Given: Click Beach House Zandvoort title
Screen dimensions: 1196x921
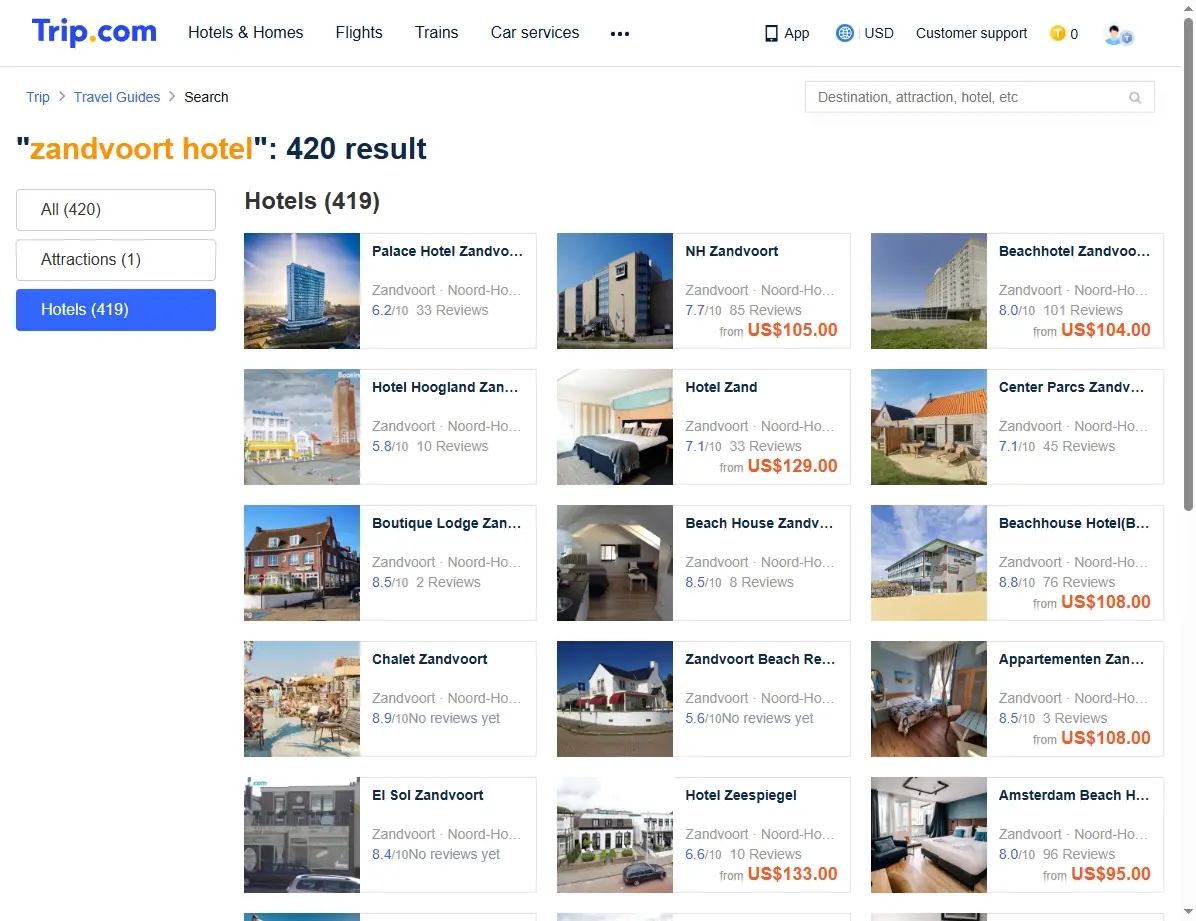Looking at the screenshot, I should tap(759, 523).
